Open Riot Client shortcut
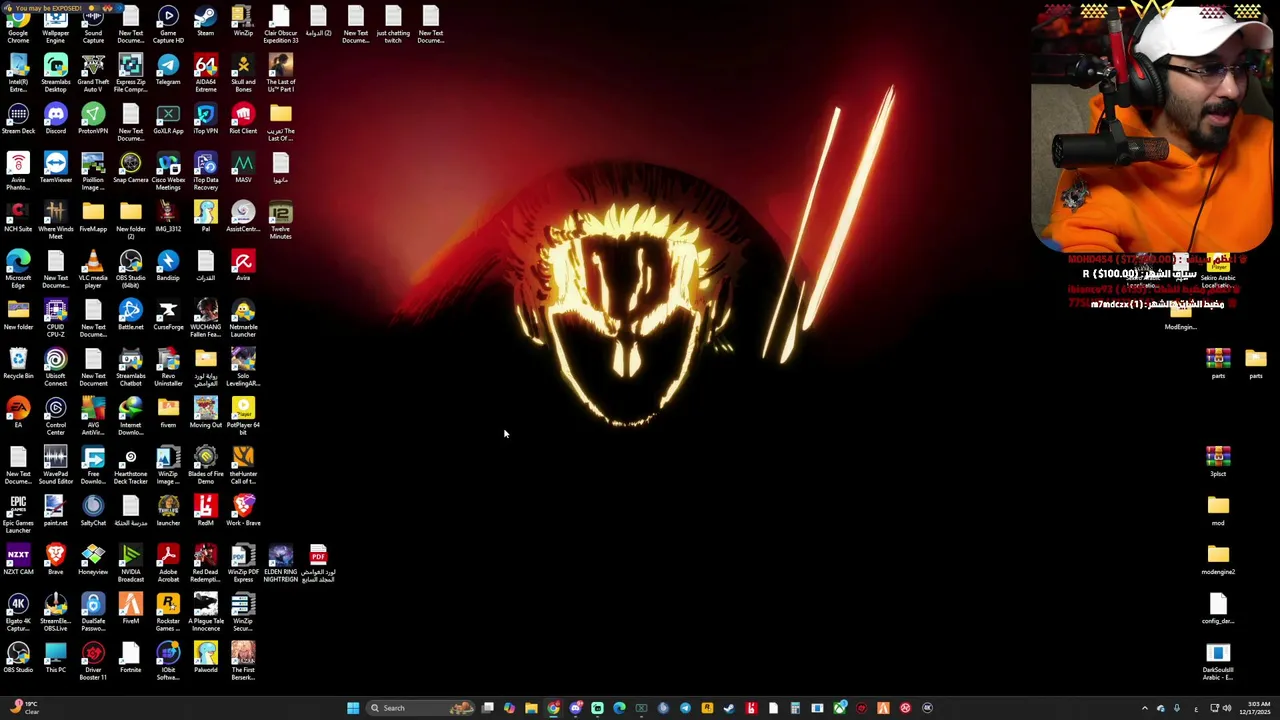This screenshot has width=1280, height=720. 243,119
